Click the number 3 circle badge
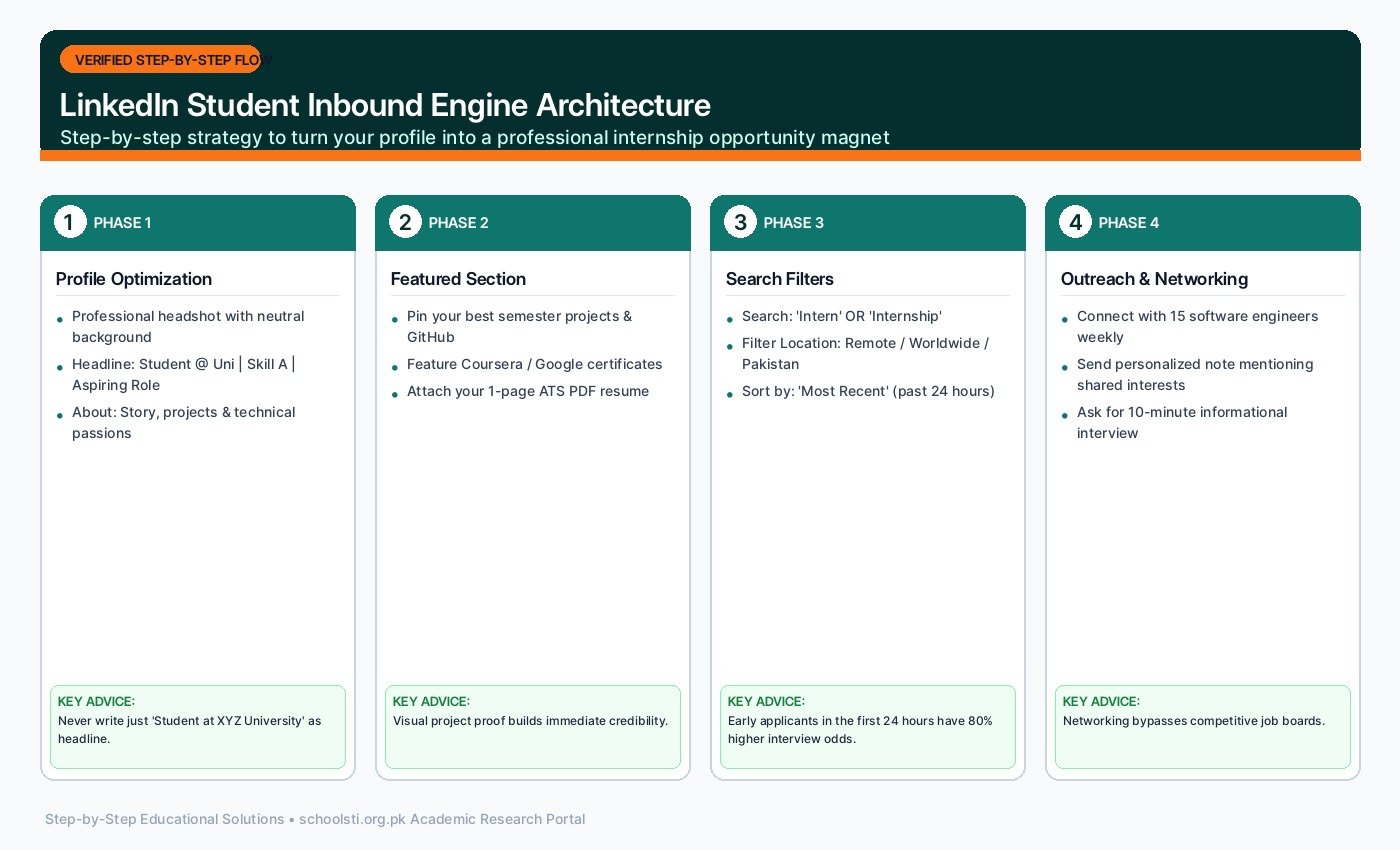The height and width of the screenshot is (850, 1400). 739,222
